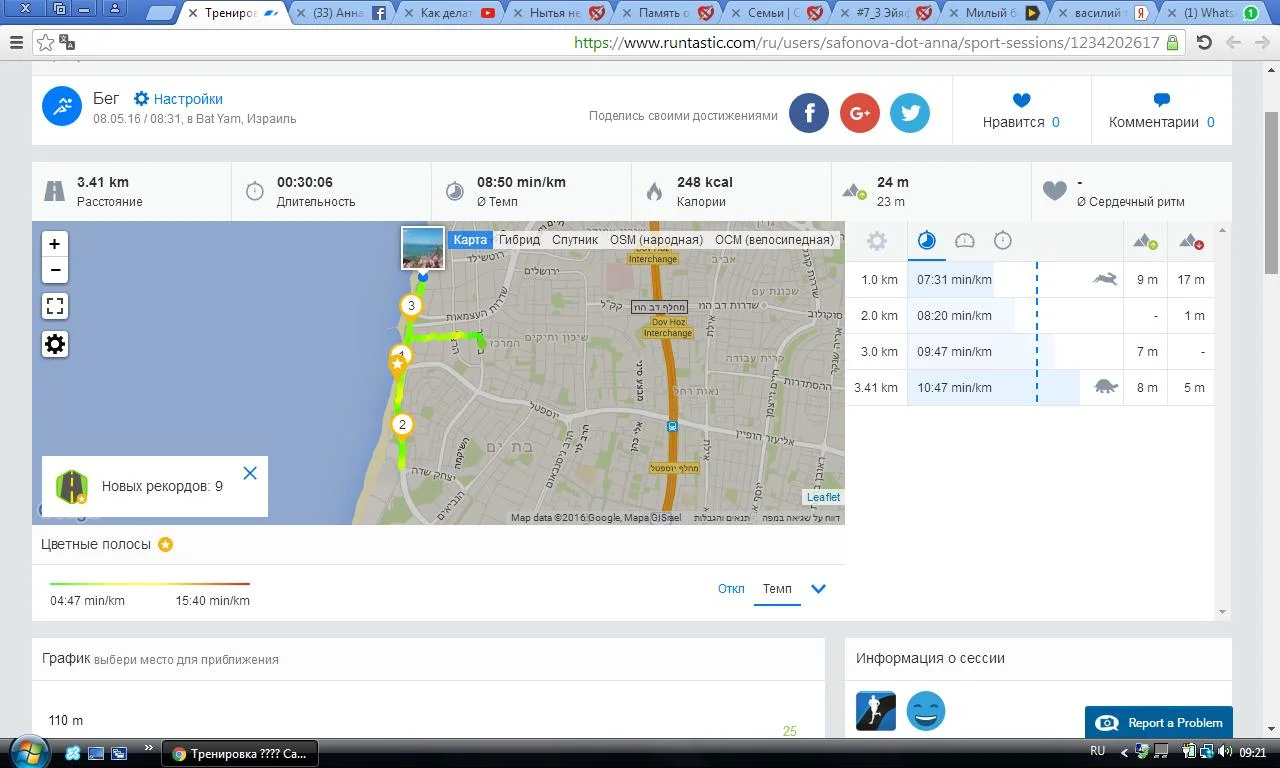Click the blue heart like icon

pyautogui.click(x=1021, y=100)
